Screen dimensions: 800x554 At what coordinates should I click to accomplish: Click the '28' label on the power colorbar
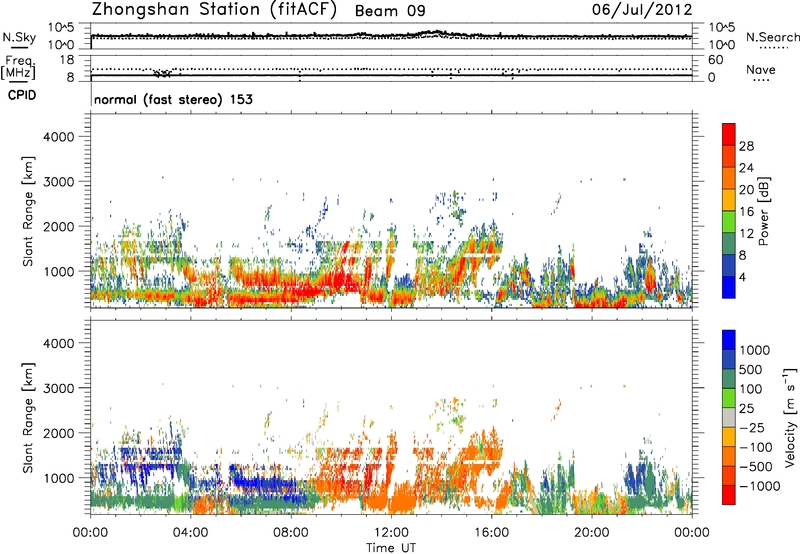[x=746, y=146]
